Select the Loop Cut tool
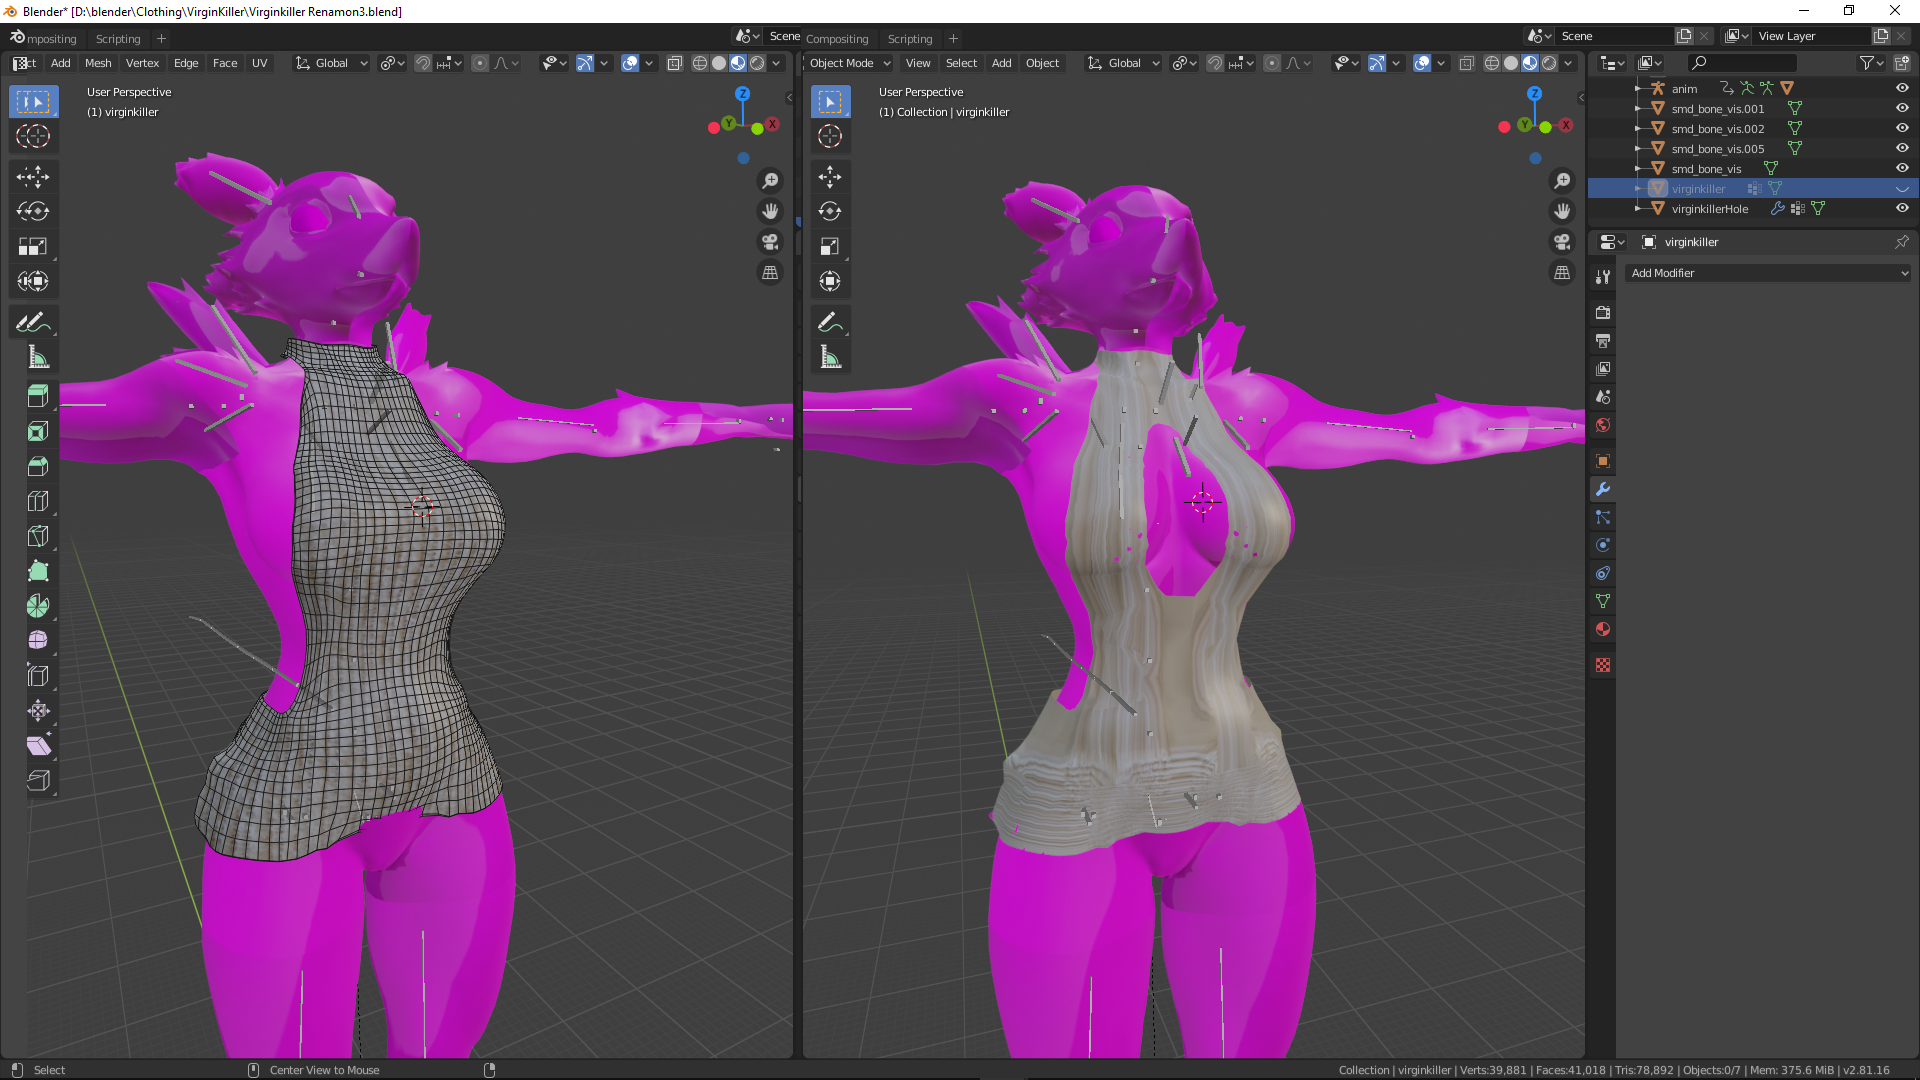 (x=38, y=501)
